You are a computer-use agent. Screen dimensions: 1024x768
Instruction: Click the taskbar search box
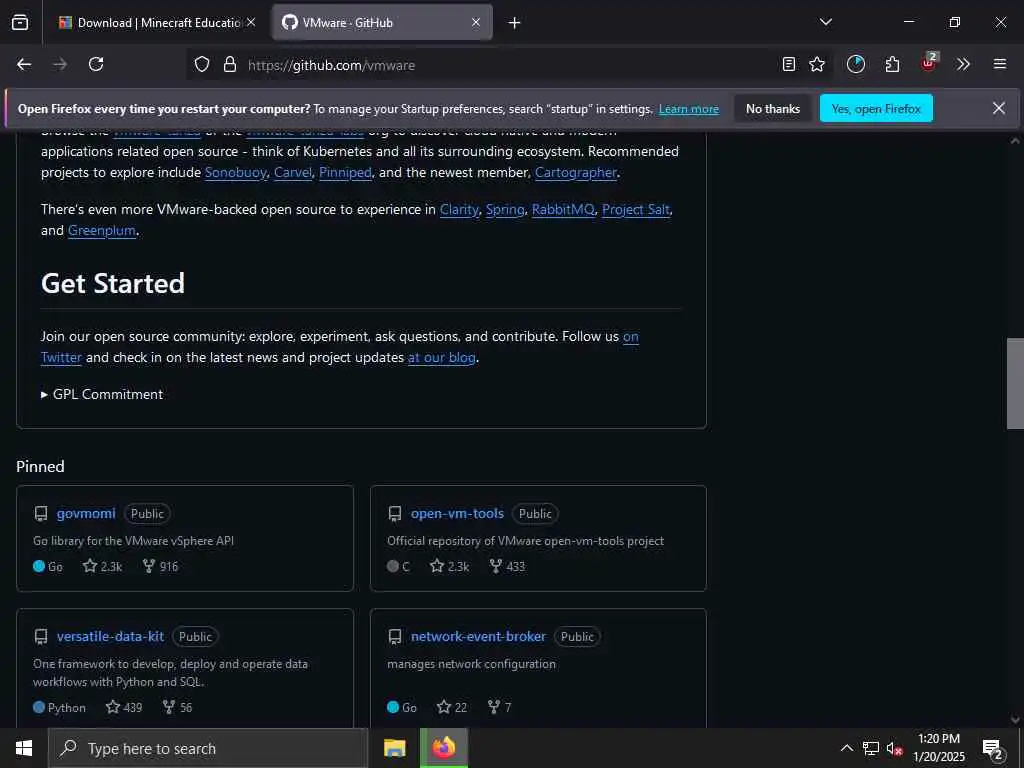coord(208,748)
